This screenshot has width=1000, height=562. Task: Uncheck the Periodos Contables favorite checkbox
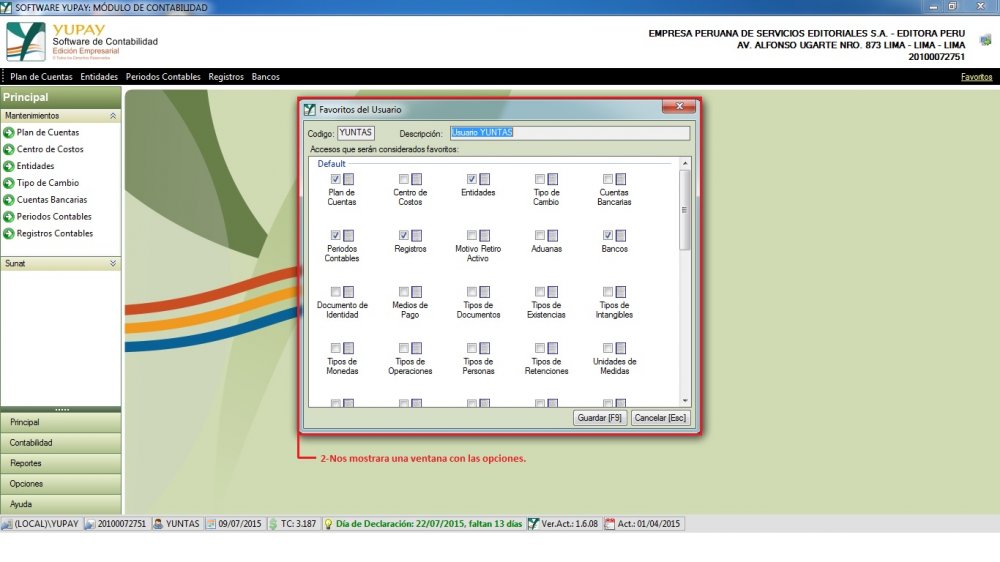point(335,235)
